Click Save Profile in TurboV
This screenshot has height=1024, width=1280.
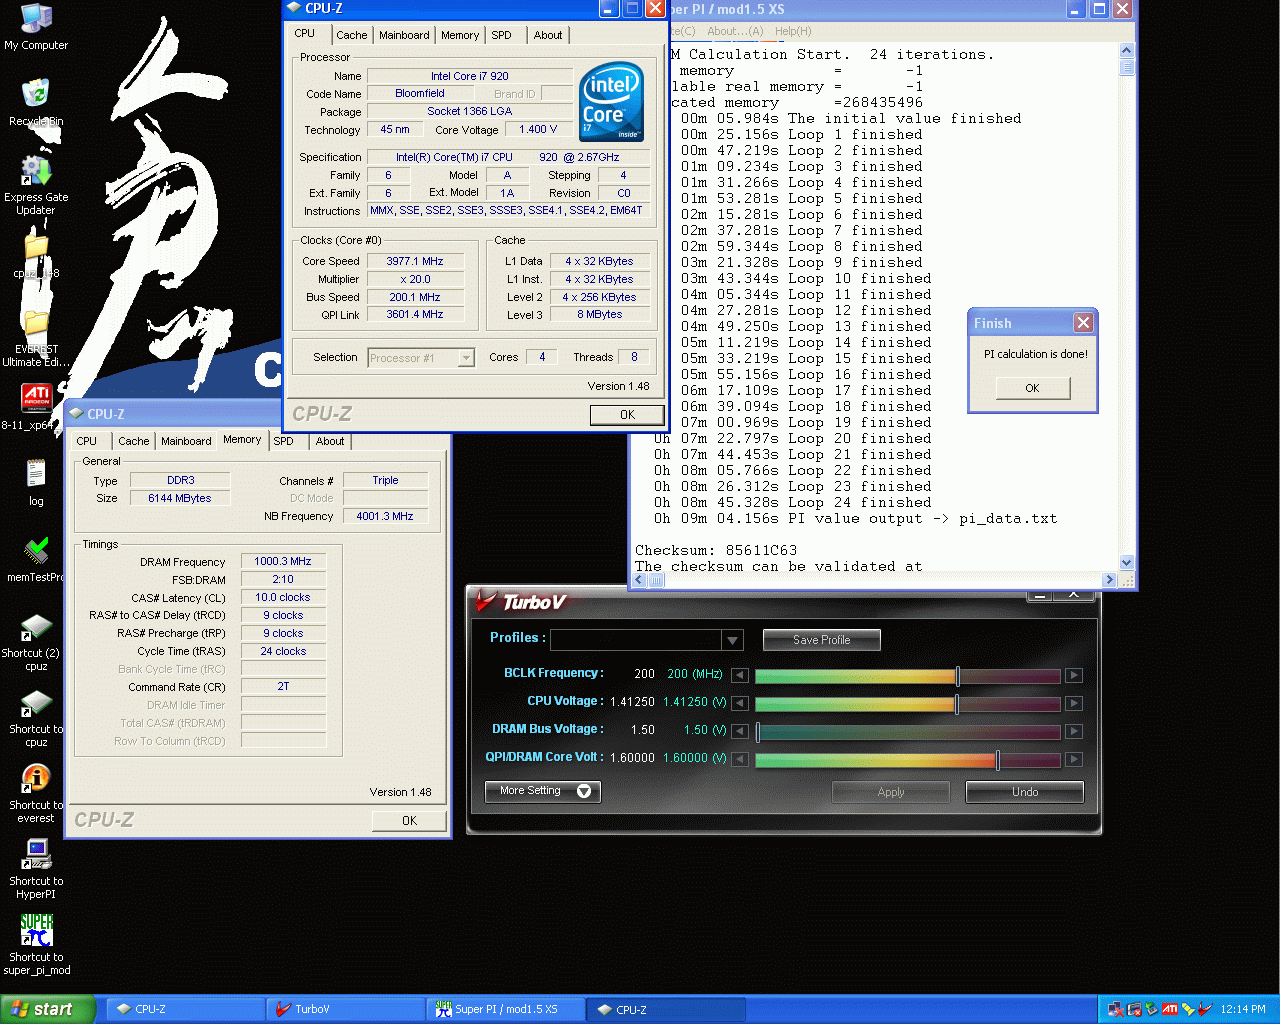(822, 640)
